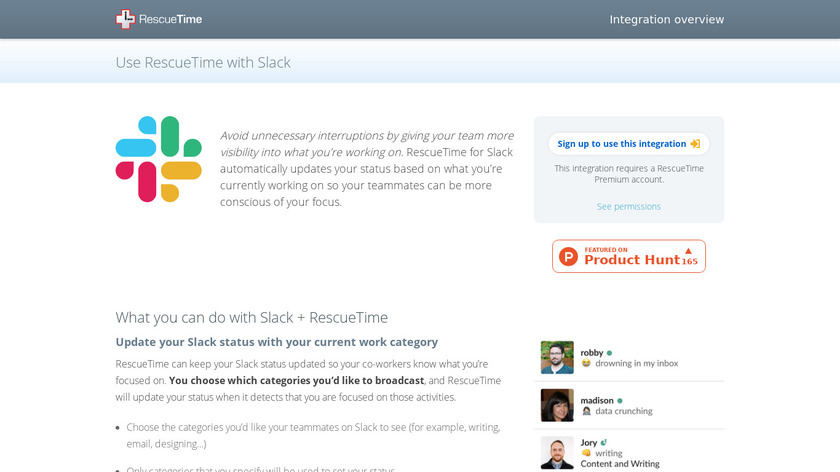This screenshot has width=840, height=472.
Task: Open the See permissions link
Action: (x=628, y=206)
